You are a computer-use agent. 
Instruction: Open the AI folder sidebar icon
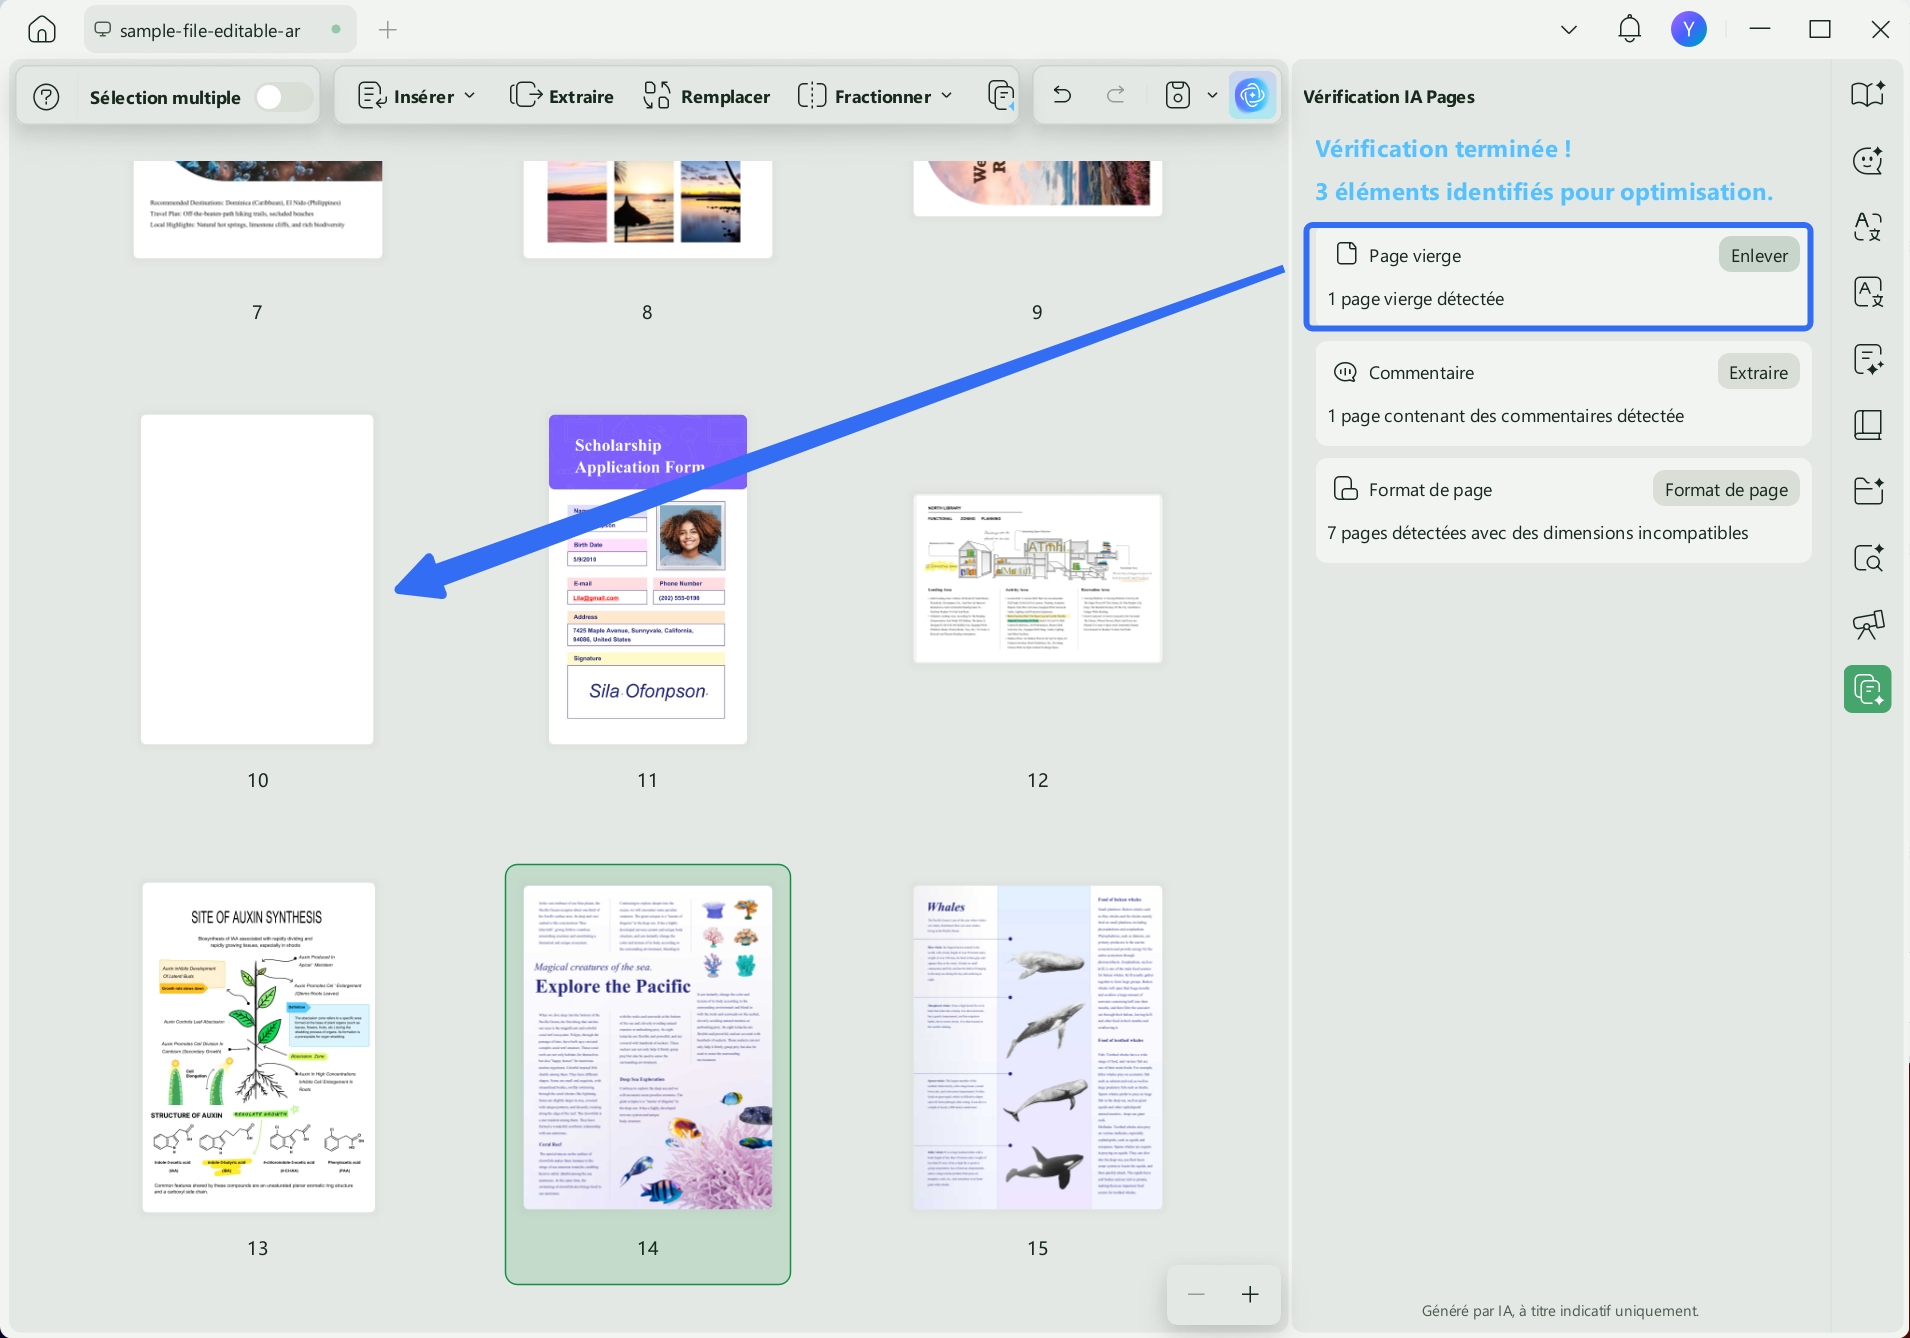click(1867, 491)
